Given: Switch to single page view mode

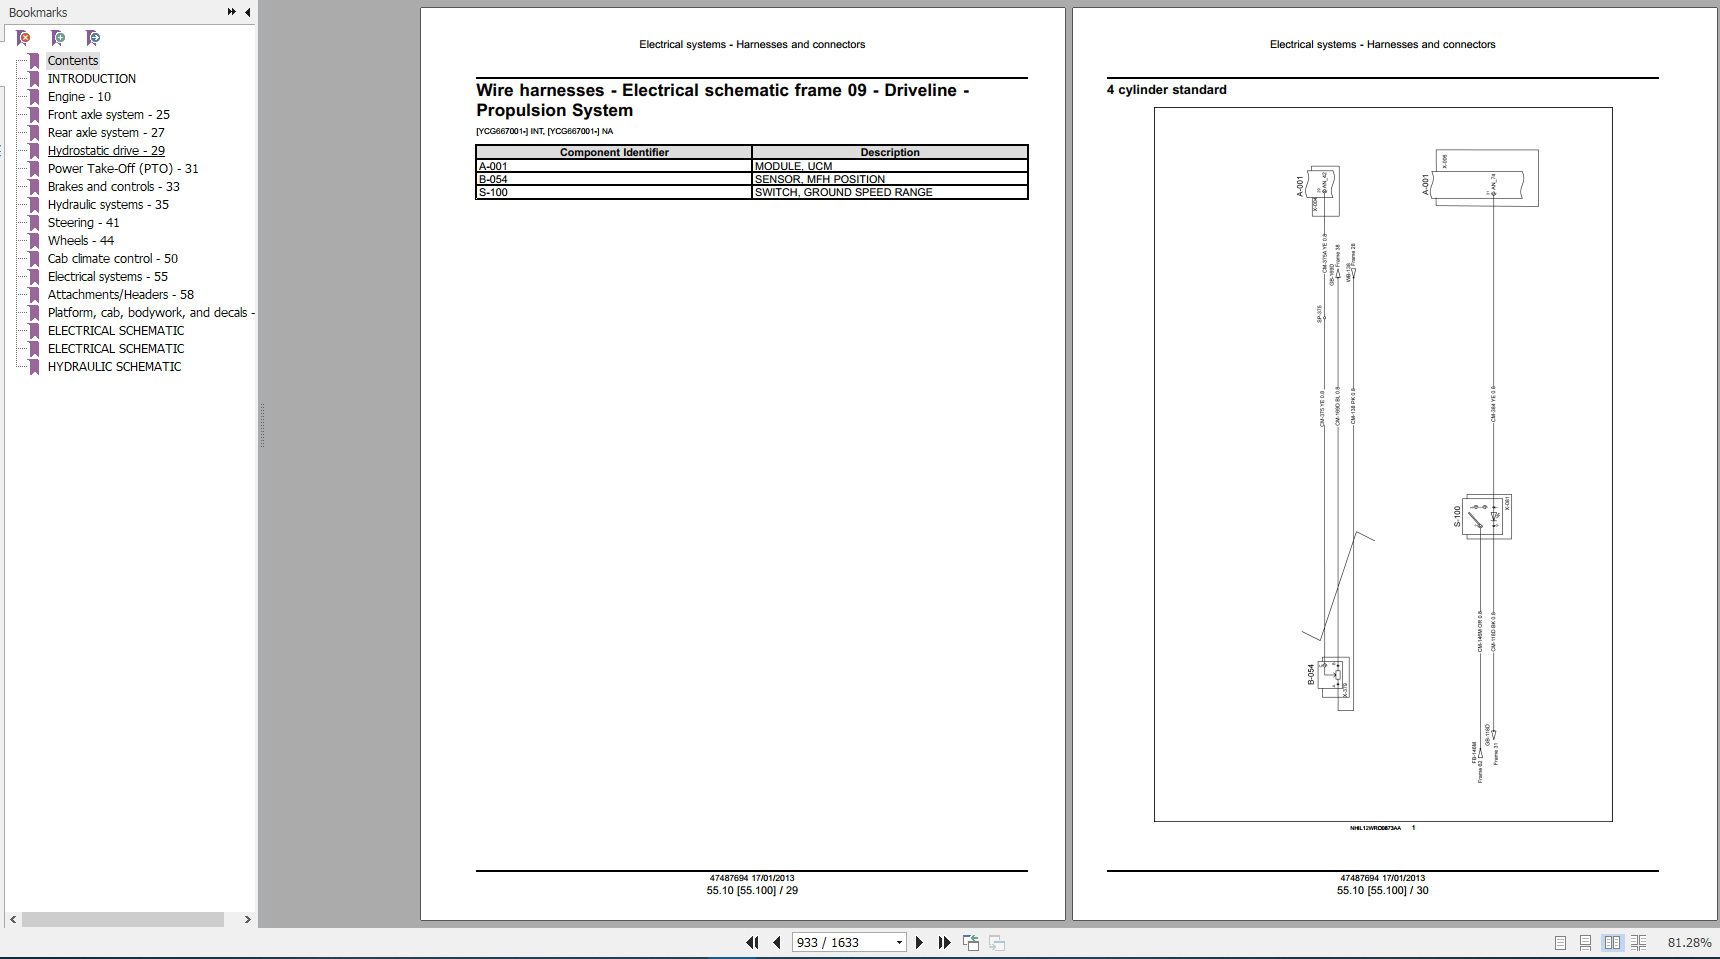Looking at the screenshot, I should point(1561,942).
